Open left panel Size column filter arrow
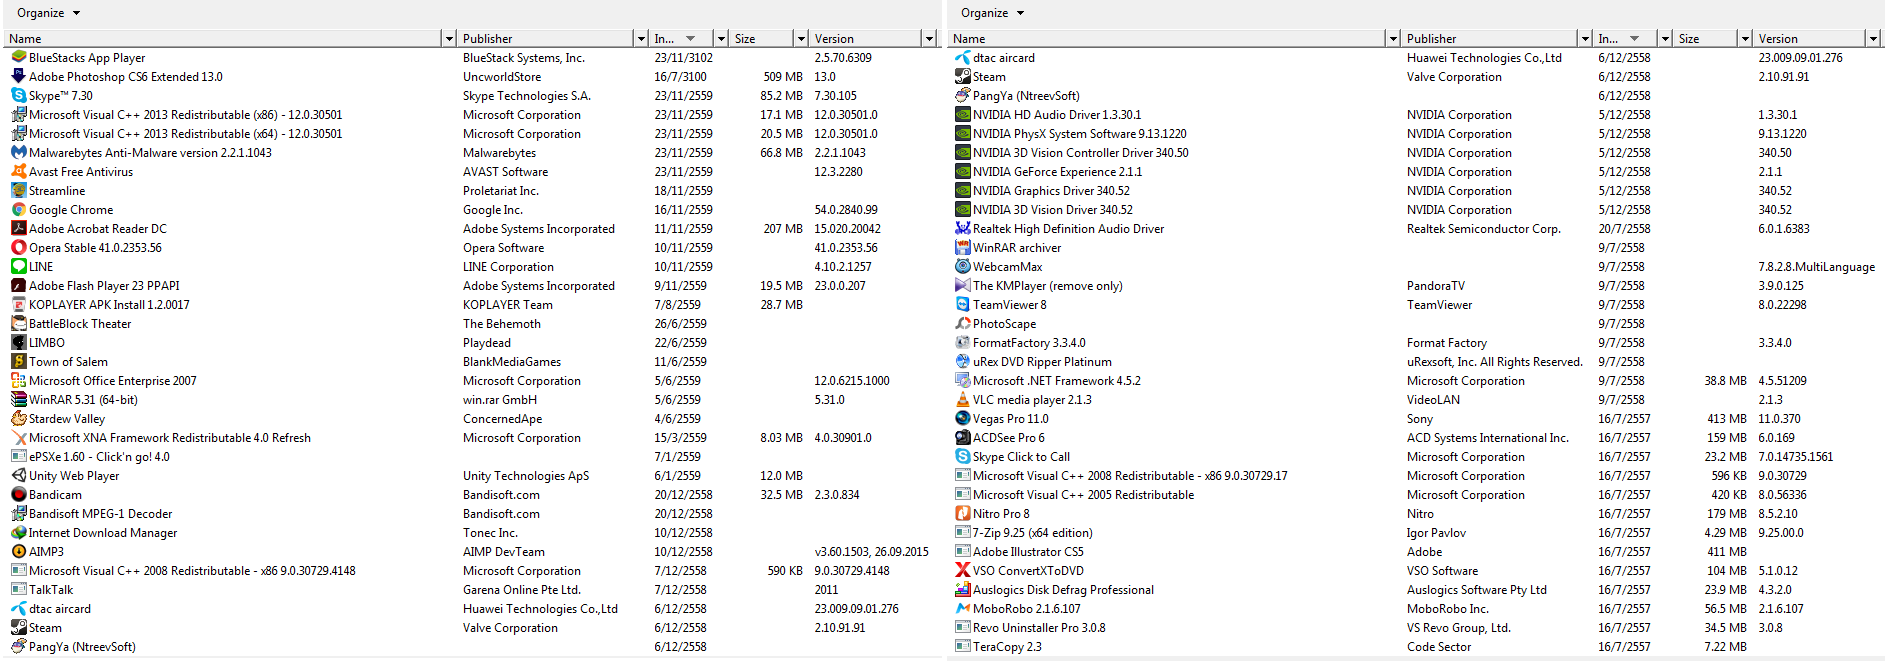This screenshot has width=1888, height=664. click(x=801, y=39)
